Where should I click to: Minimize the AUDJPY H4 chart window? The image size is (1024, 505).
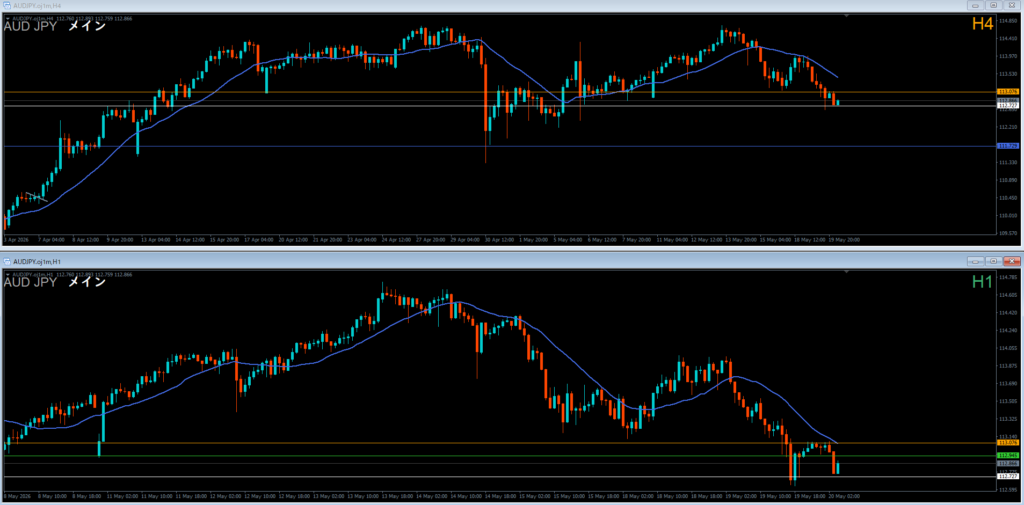tap(976, 5)
